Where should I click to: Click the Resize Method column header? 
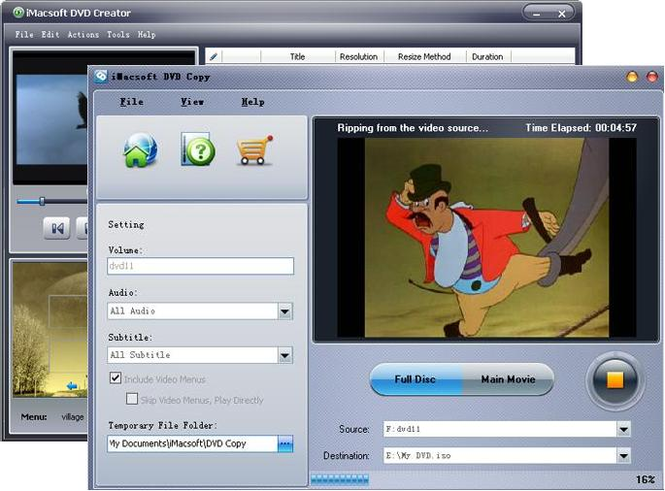[x=425, y=56]
